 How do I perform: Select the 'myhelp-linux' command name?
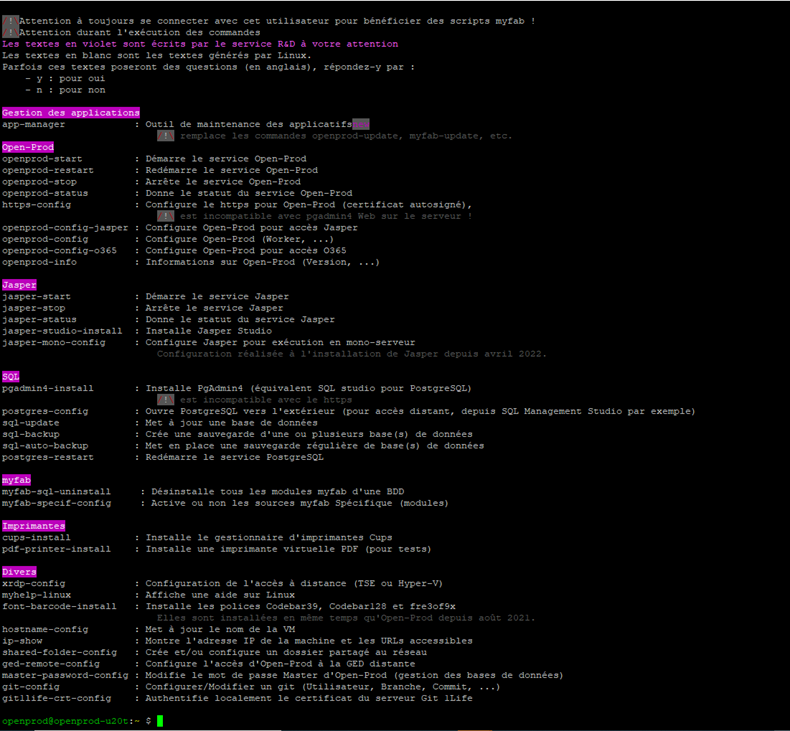click(x=36, y=595)
